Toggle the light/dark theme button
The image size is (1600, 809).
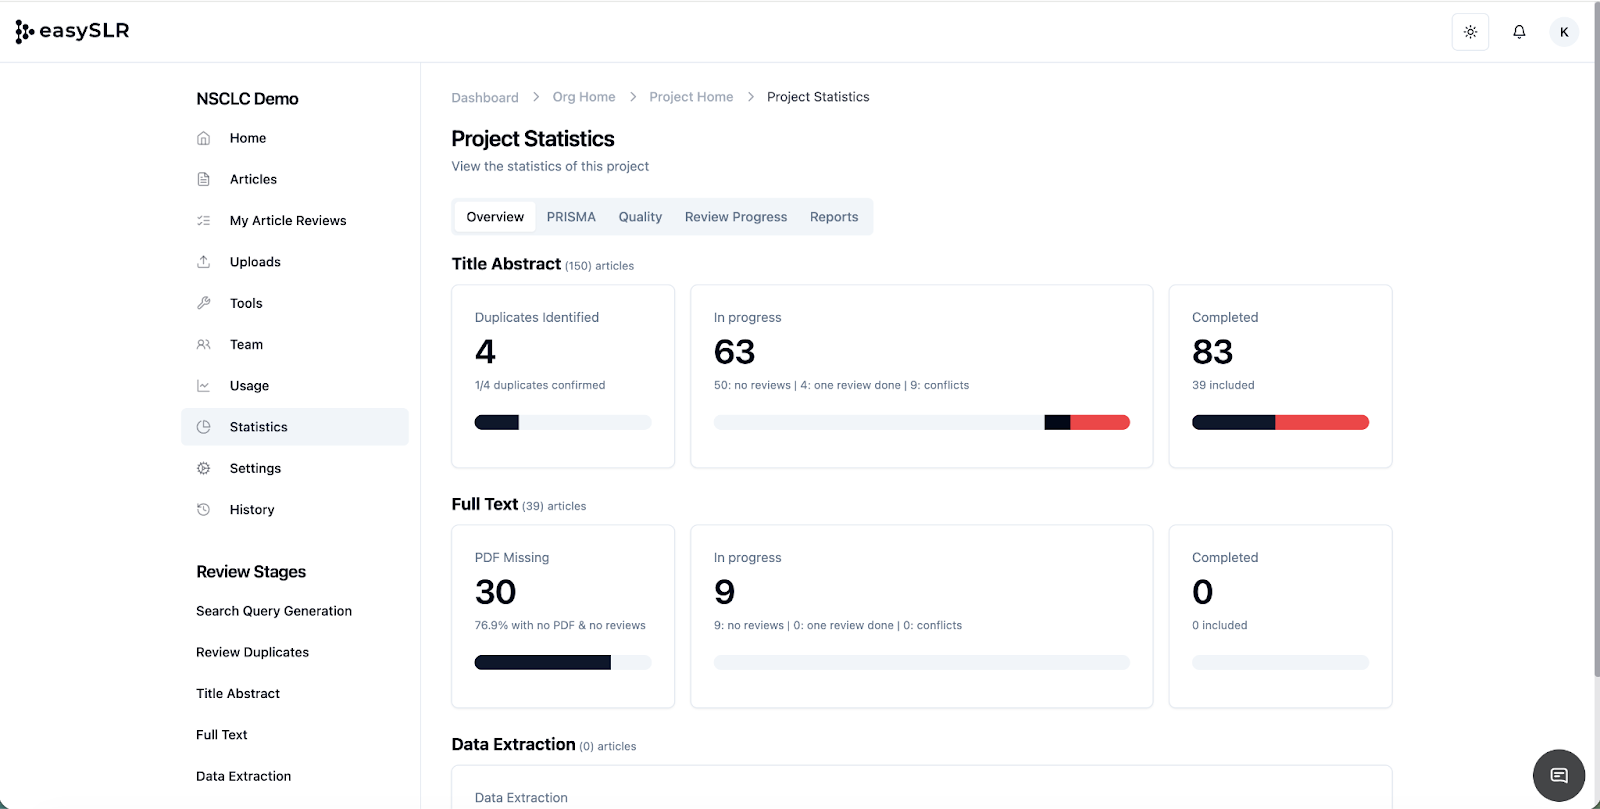click(1470, 32)
